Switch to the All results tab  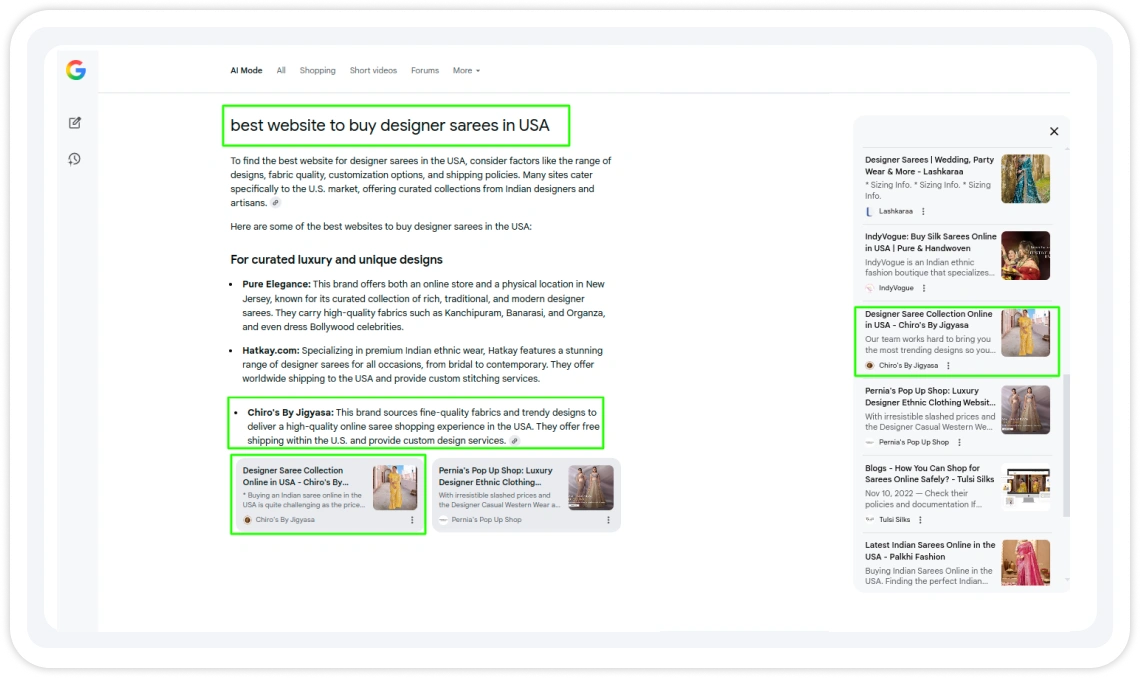[x=281, y=70]
